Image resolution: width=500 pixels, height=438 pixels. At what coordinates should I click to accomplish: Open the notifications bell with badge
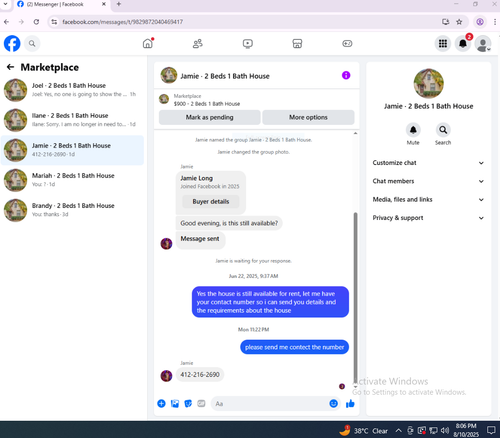click(463, 44)
